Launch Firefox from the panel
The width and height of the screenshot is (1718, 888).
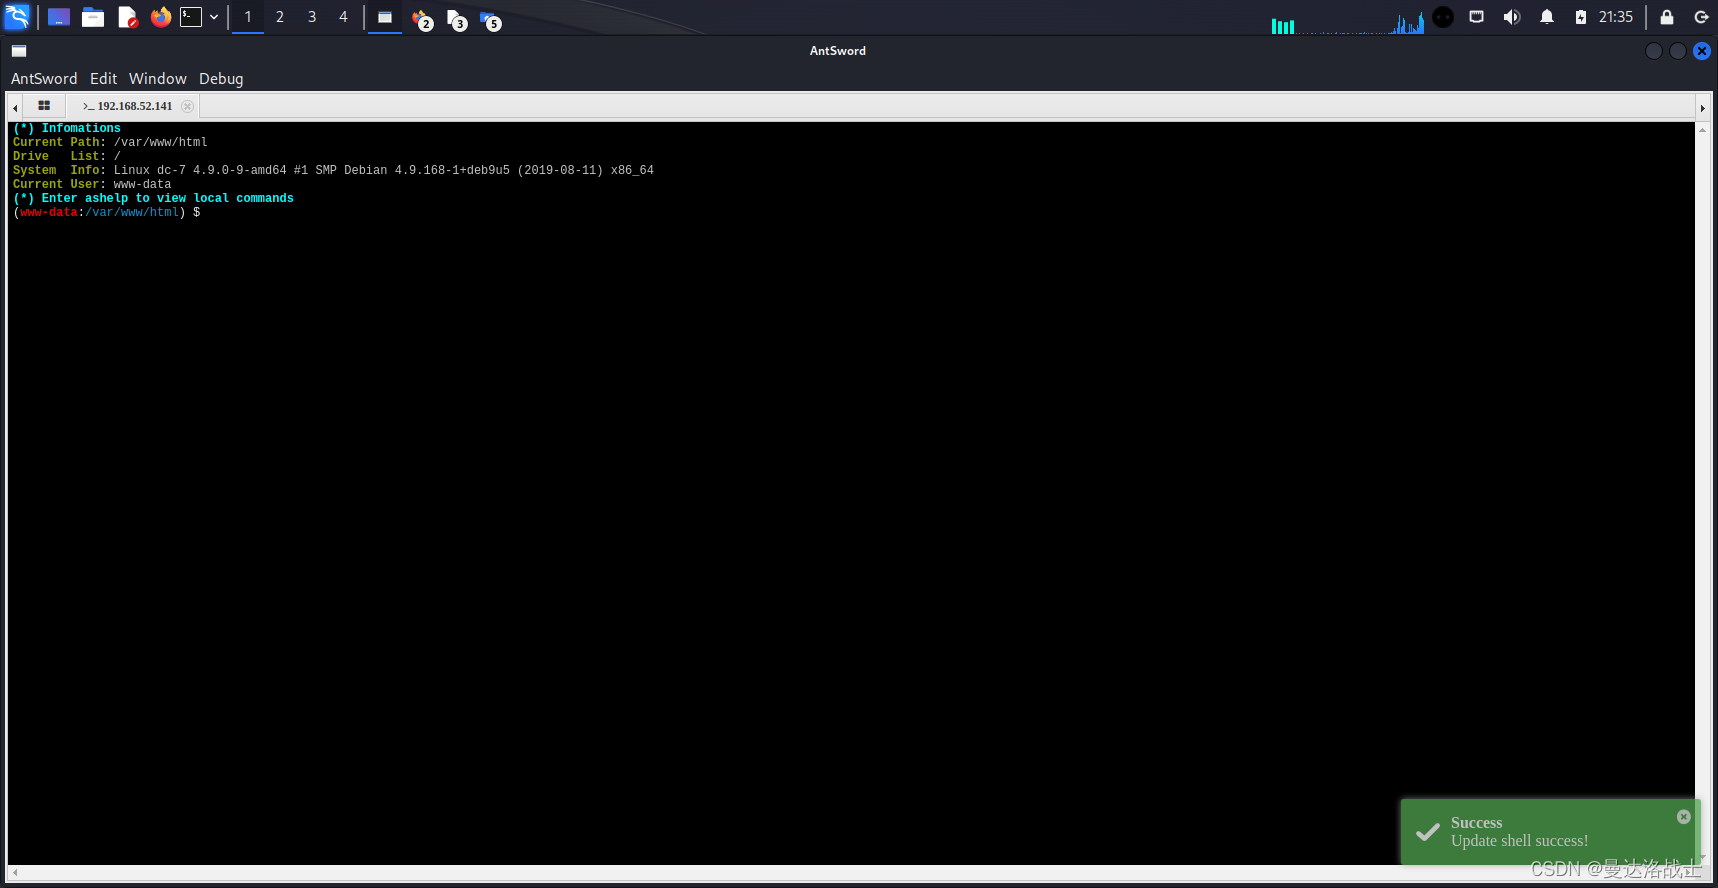pos(160,17)
